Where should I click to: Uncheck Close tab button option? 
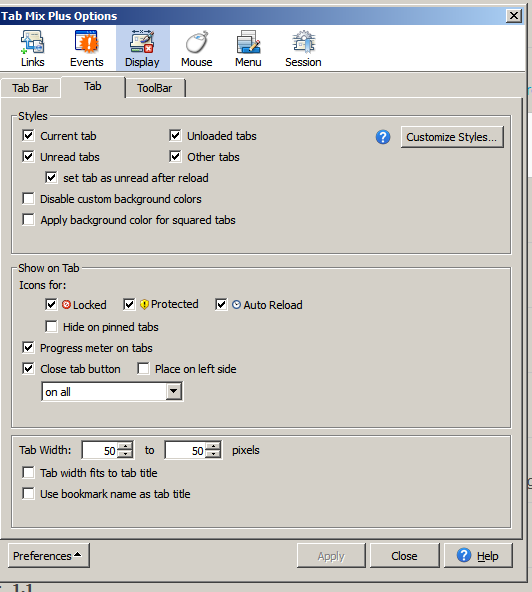point(28,368)
